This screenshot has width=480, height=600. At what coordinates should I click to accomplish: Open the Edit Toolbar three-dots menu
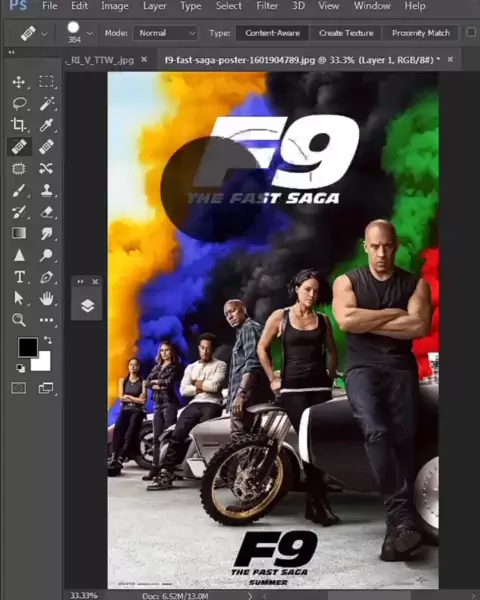click(x=47, y=320)
